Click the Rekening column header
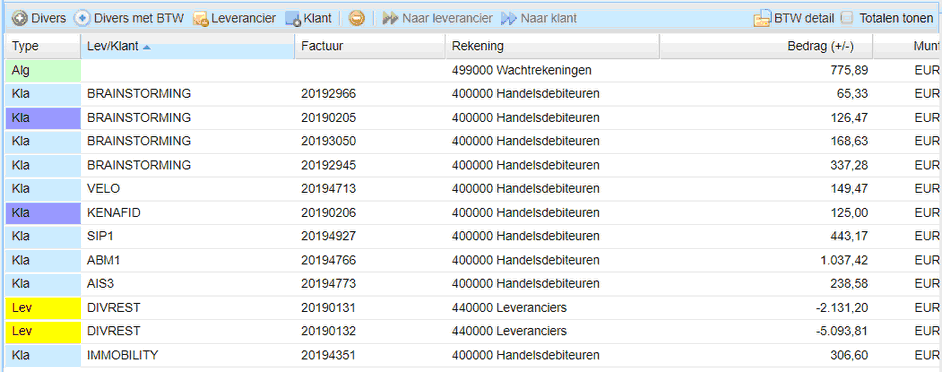 tap(552, 46)
